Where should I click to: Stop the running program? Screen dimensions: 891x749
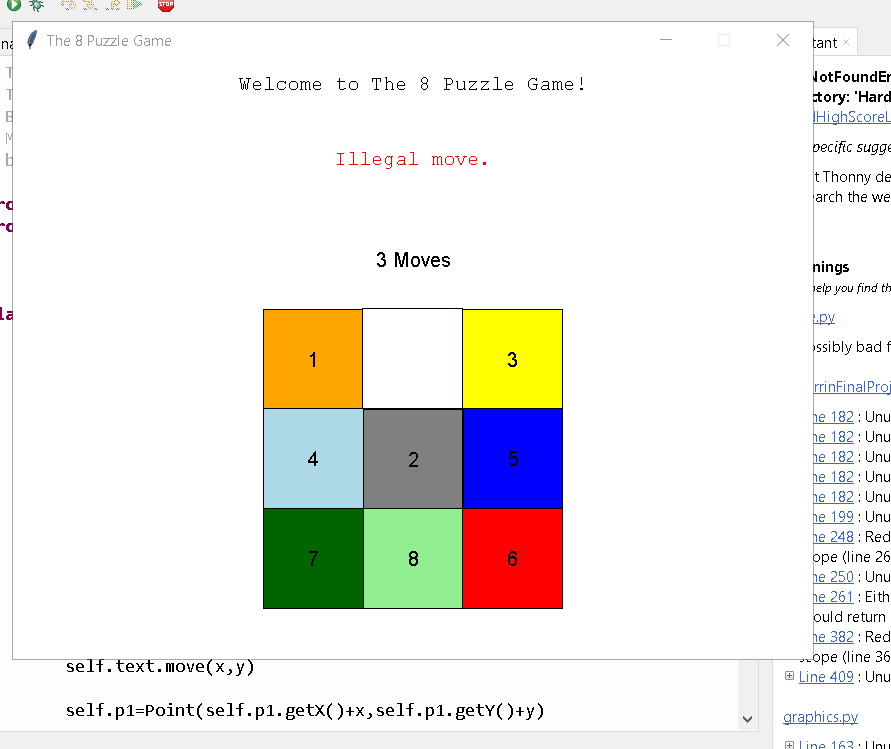tap(165, 6)
